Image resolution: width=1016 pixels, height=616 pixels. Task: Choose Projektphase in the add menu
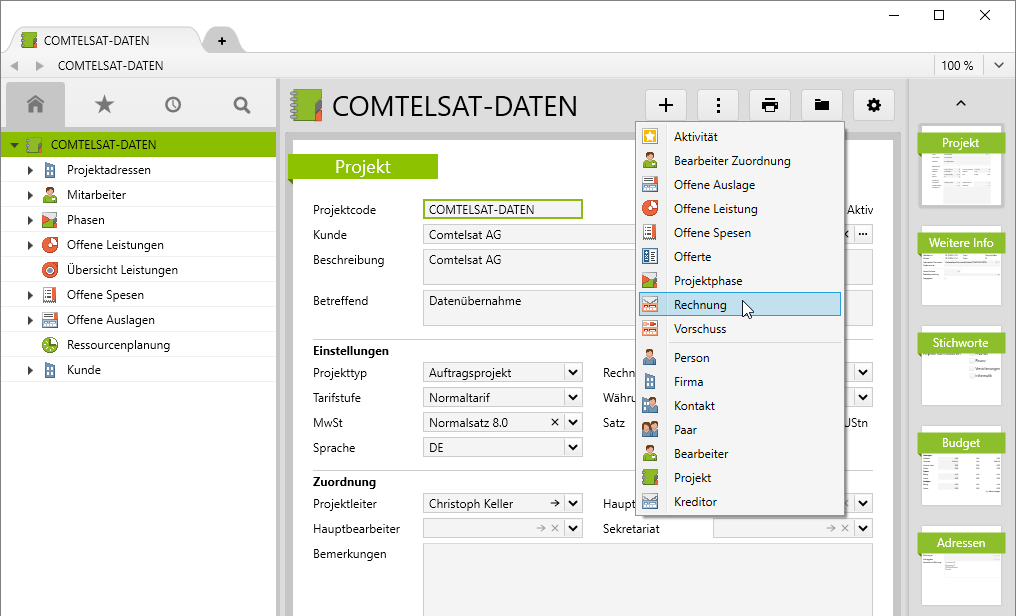point(707,281)
